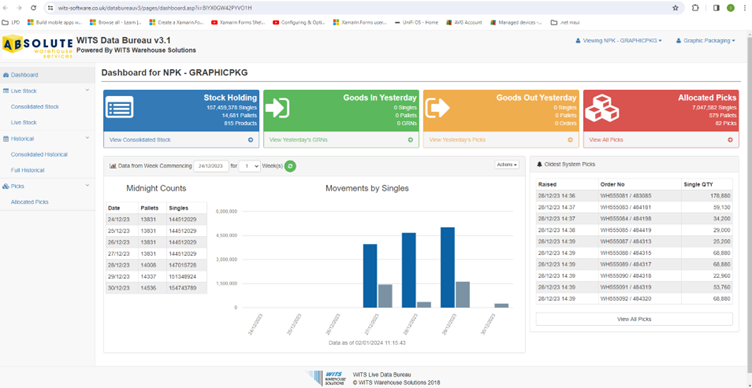Open Allocated Picks in sidebar
The height and width of the screenshot is (388, 752).
click(29, 202)
